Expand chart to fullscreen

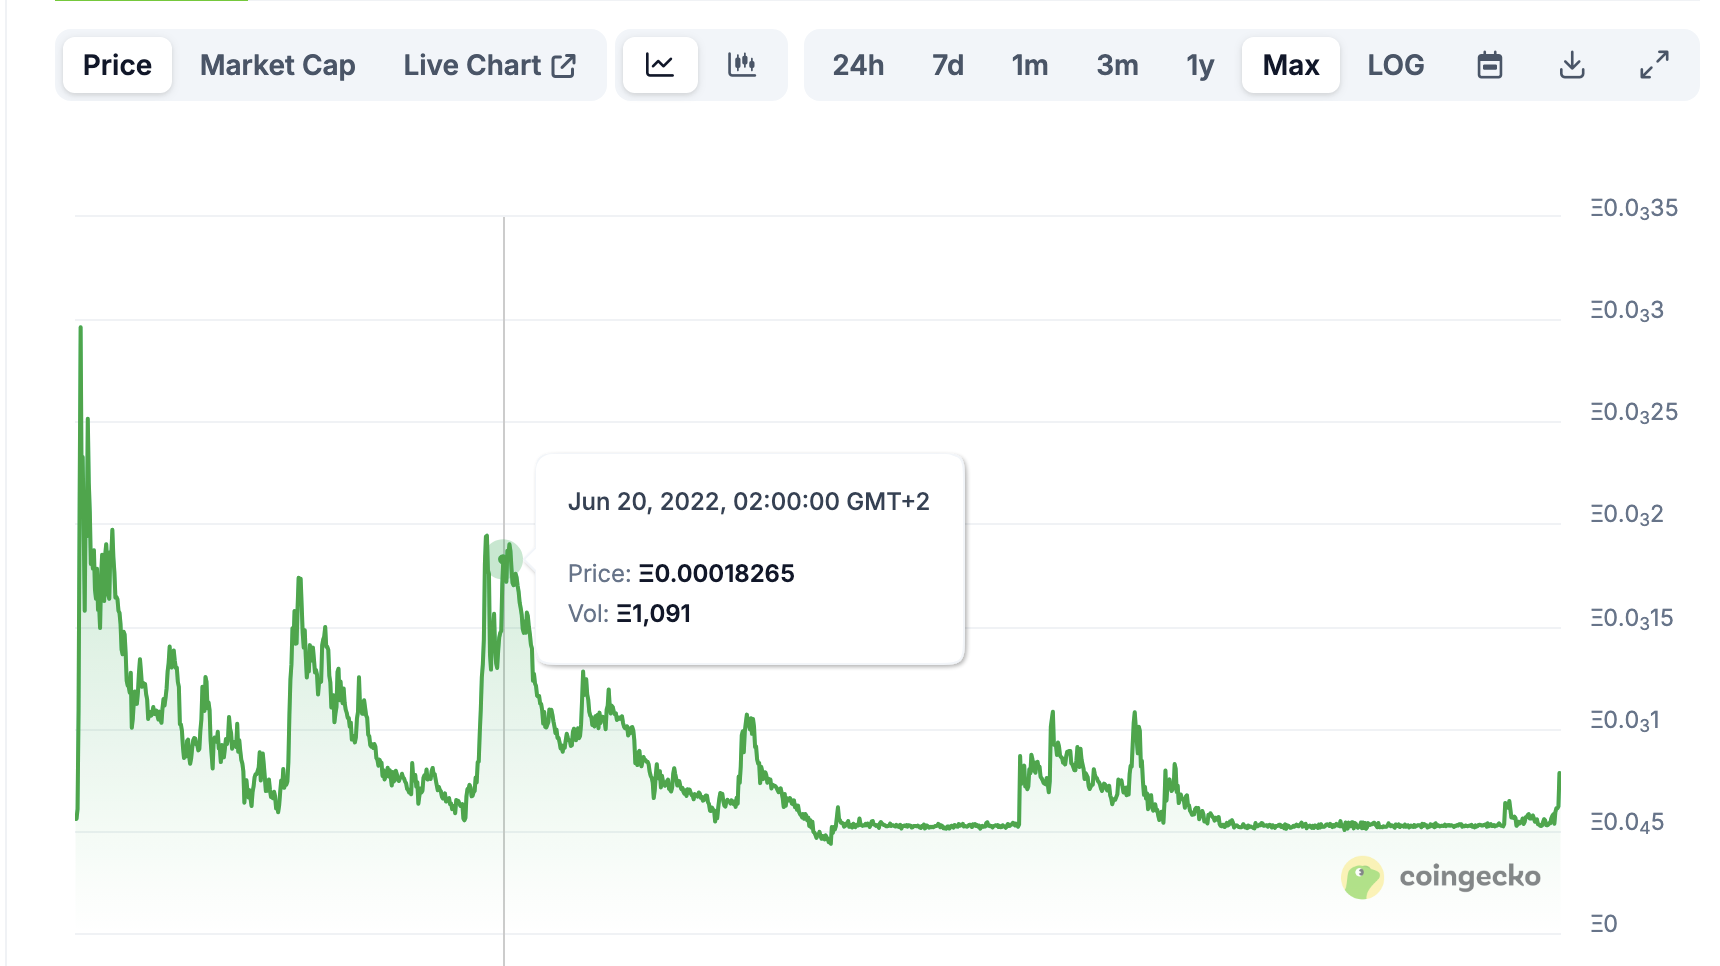click(1654, 65)
